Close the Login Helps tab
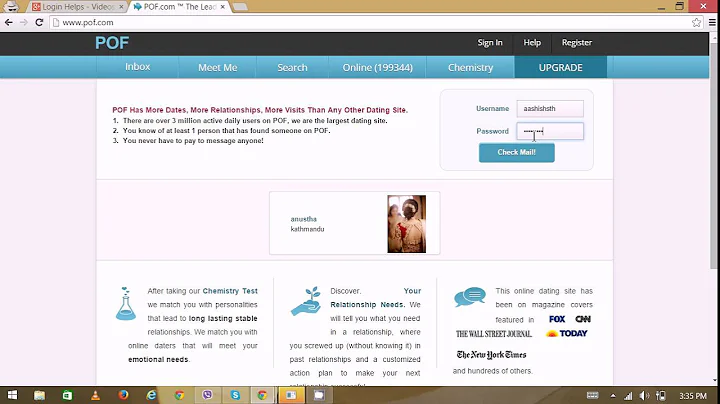 [121, 7]
